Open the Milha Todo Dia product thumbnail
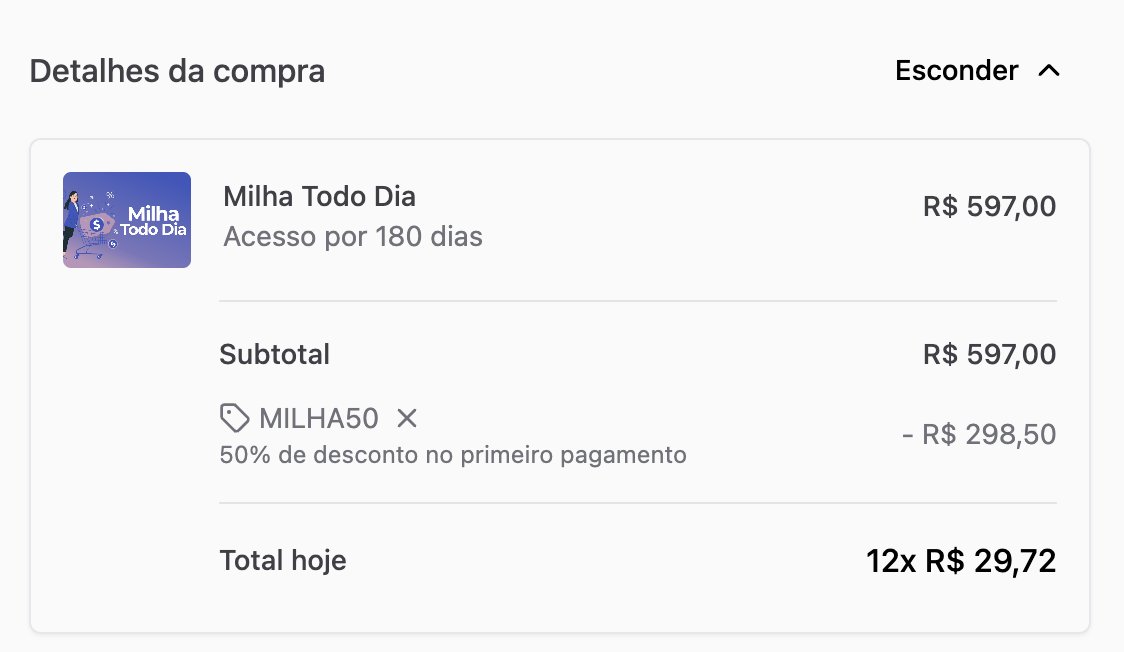 tap(127, 220)
